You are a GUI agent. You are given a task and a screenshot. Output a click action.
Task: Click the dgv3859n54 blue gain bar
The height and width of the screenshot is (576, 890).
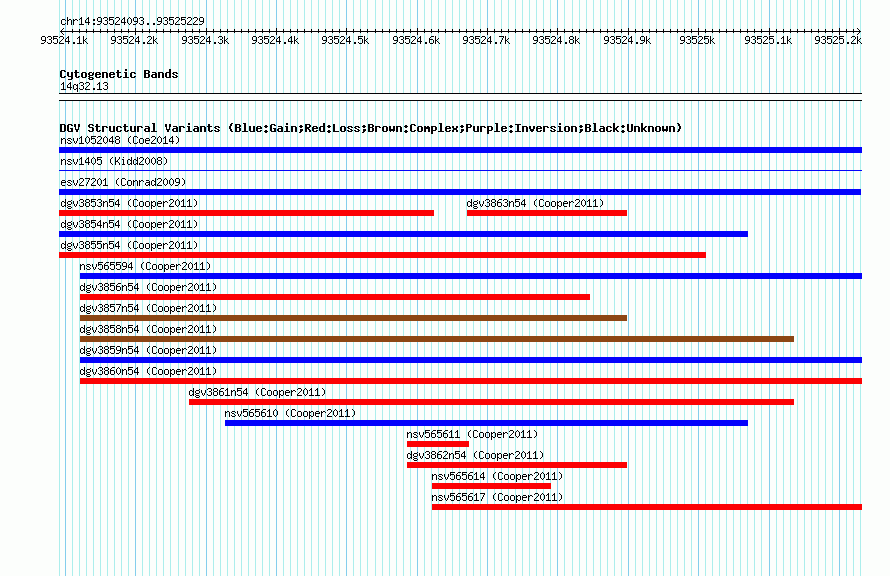point(471,360)
